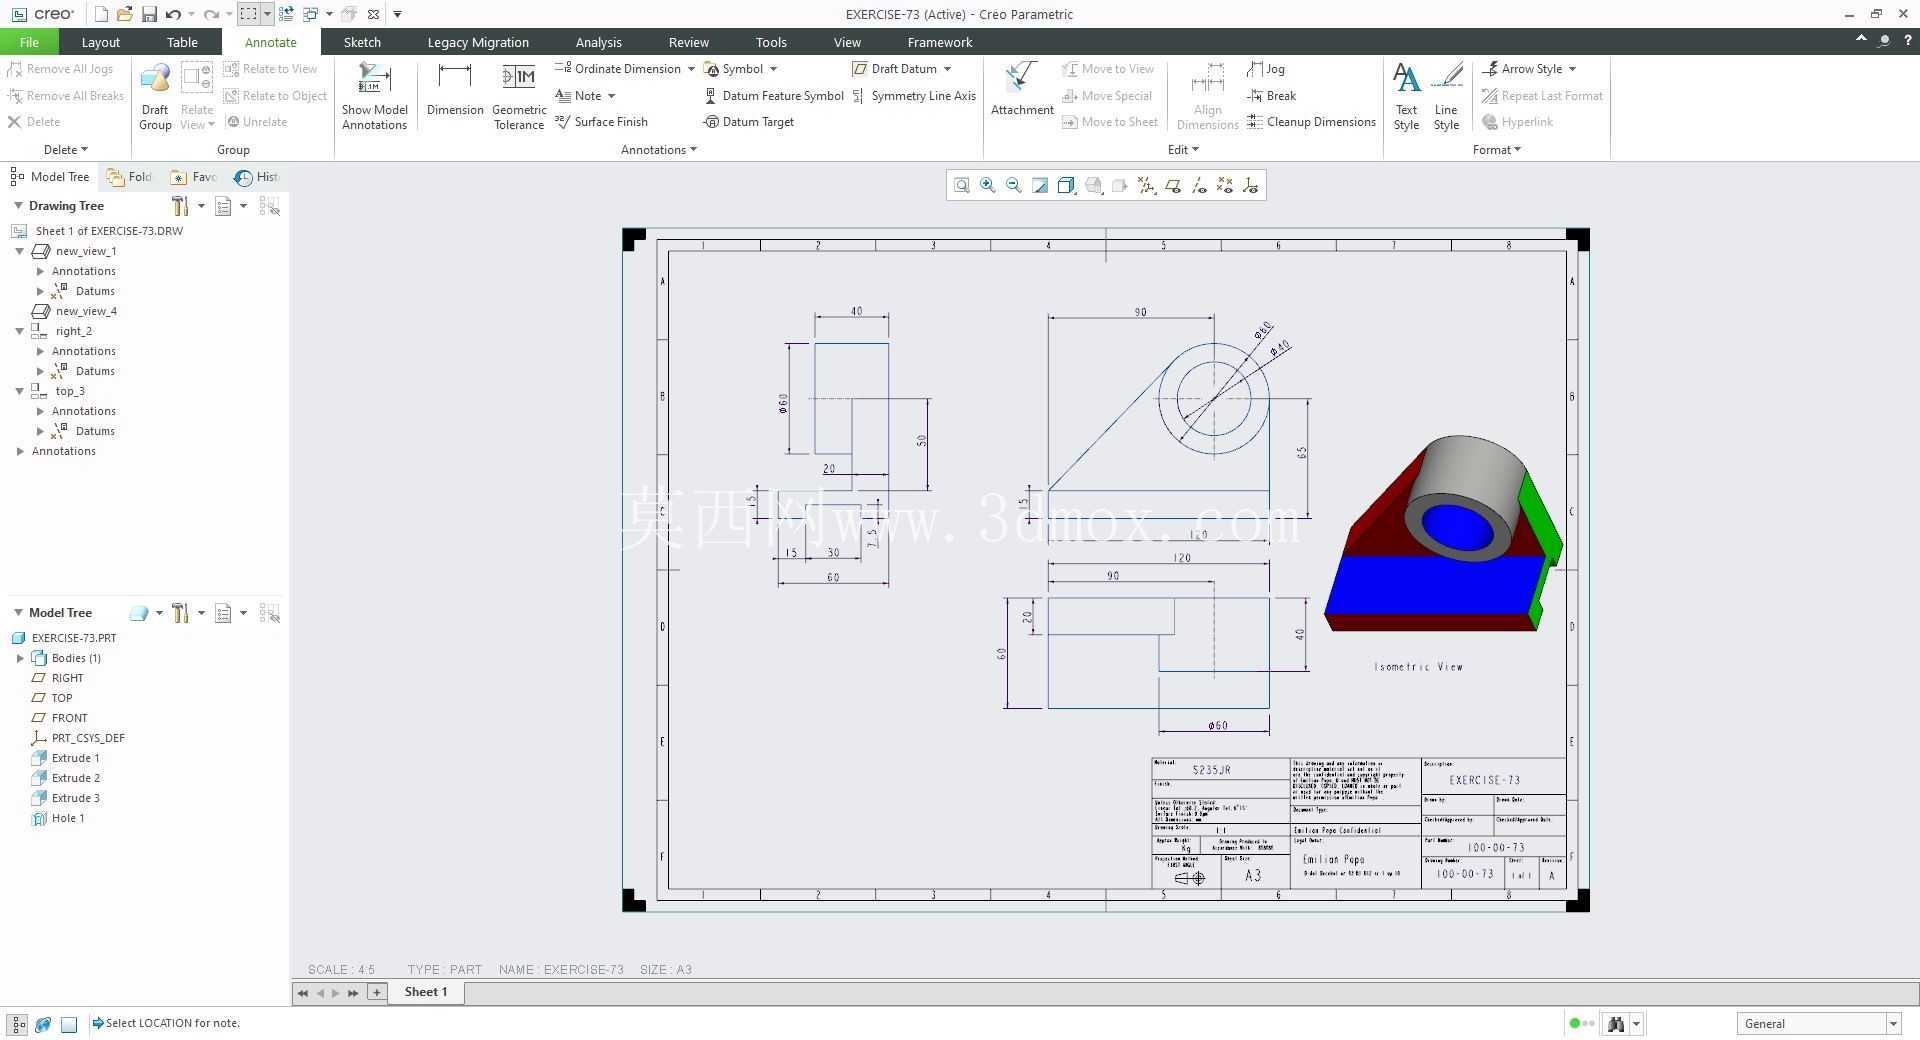Expand Bodies (1) in Model Tree
1920x1040 pixels.
[20, 658]
